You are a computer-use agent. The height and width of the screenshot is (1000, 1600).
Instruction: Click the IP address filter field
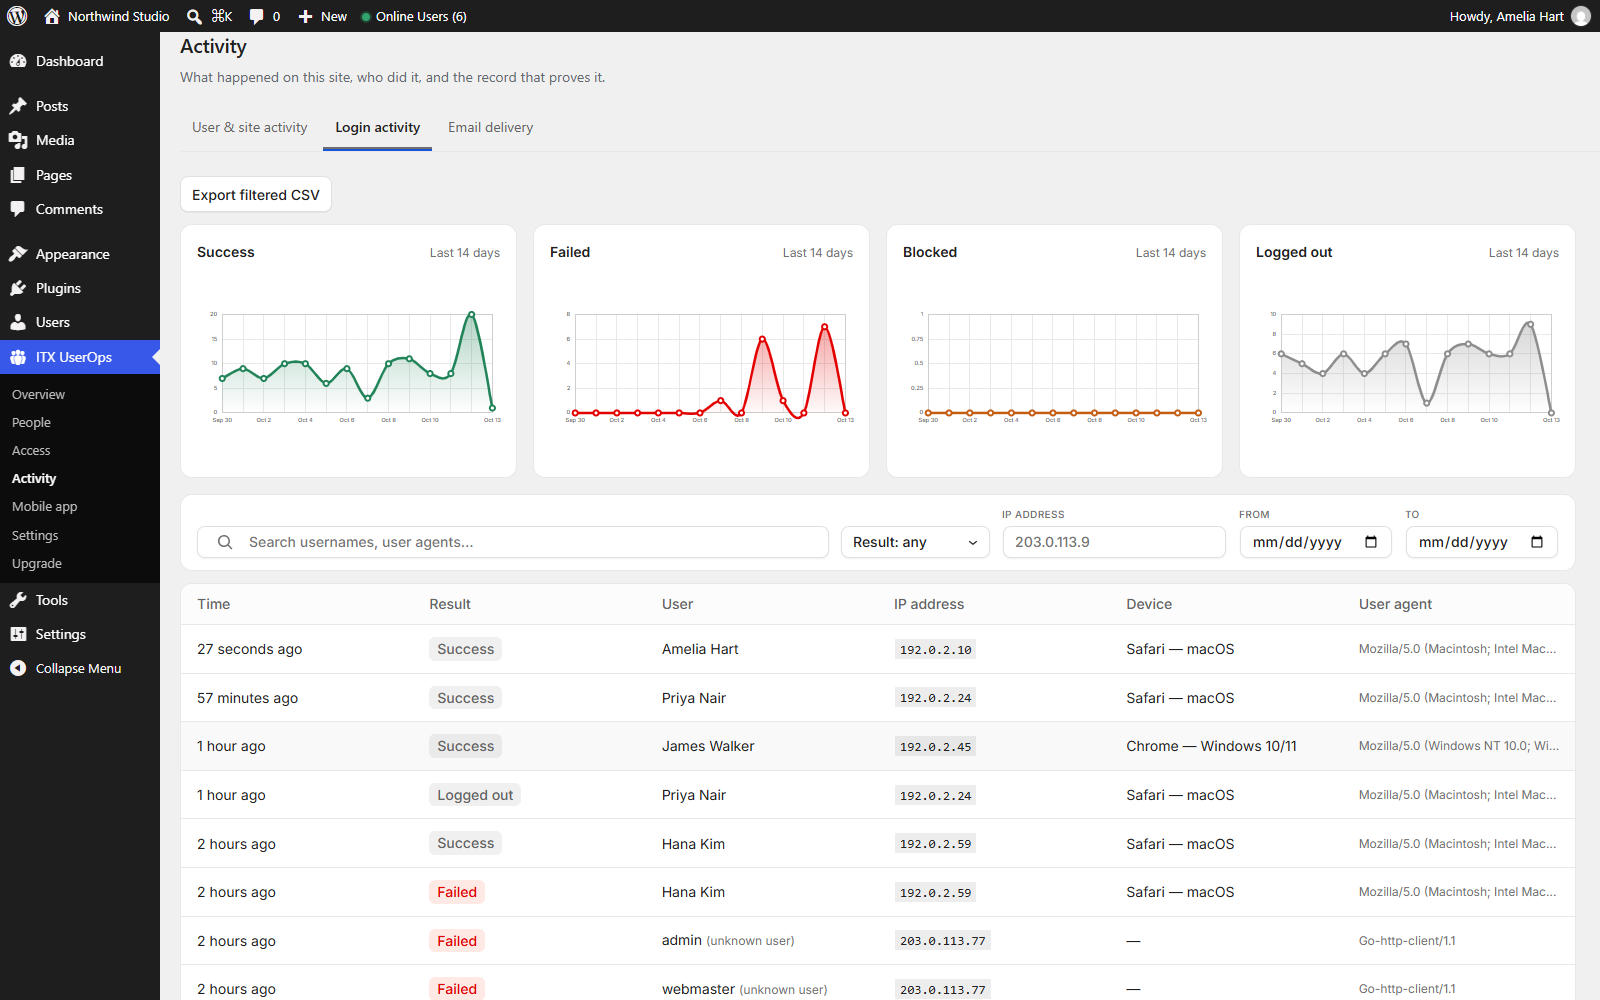(x=1114, y=542)
